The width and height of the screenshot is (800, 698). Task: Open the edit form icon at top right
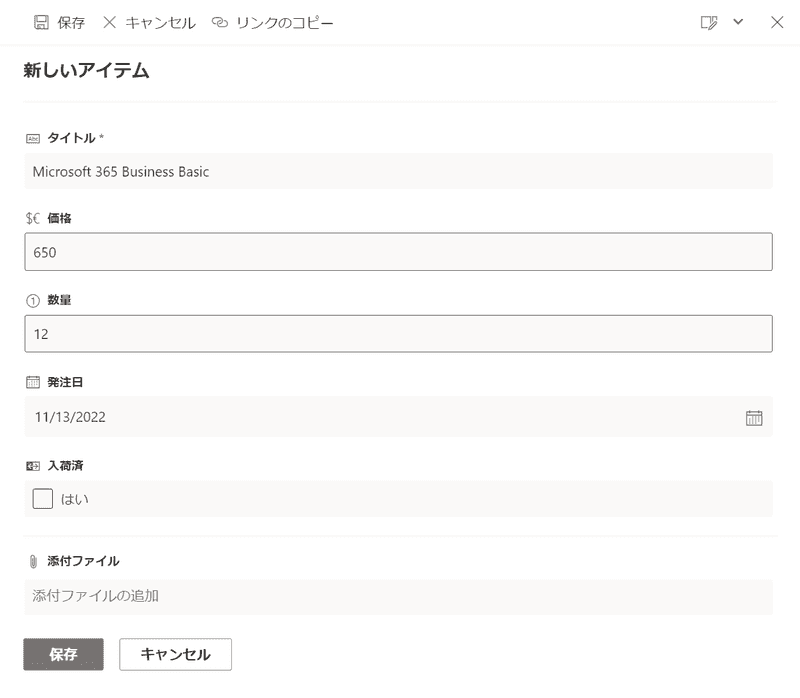709,22
